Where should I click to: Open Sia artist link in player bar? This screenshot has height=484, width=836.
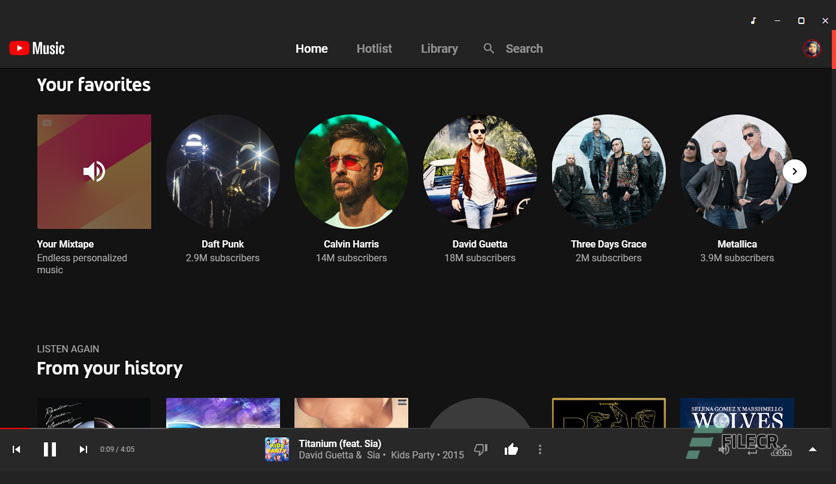(373, 455)
